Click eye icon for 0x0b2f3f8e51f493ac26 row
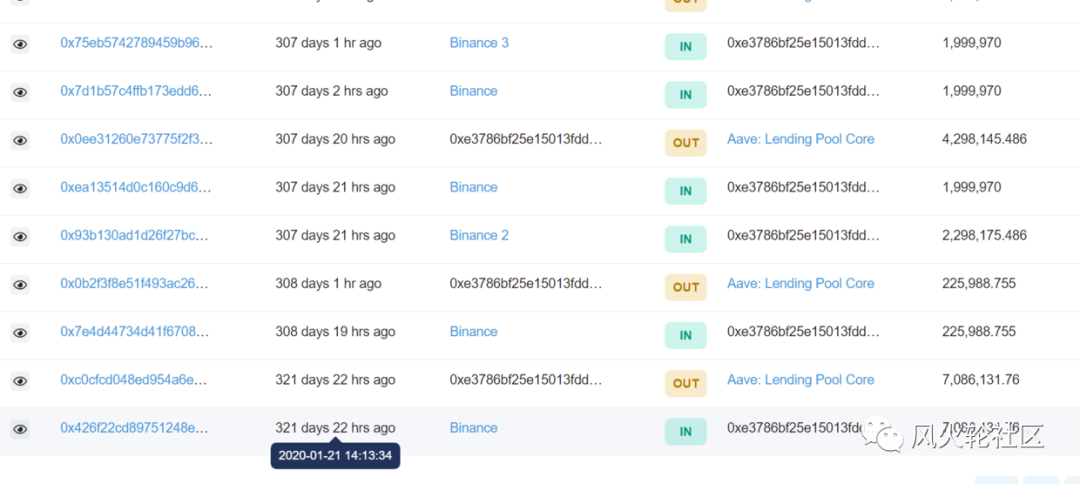 pos(20,285)
